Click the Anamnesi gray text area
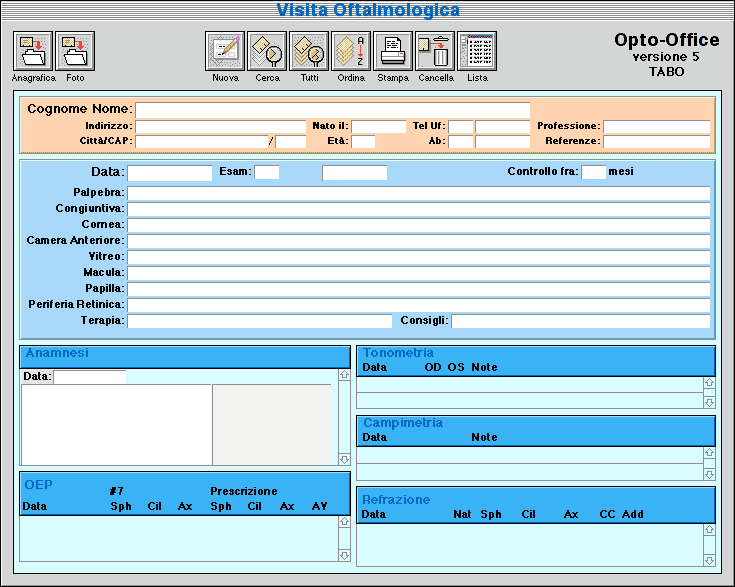This screenshot has height=587, width=735. pyautogui.click(x=272, y=425)
